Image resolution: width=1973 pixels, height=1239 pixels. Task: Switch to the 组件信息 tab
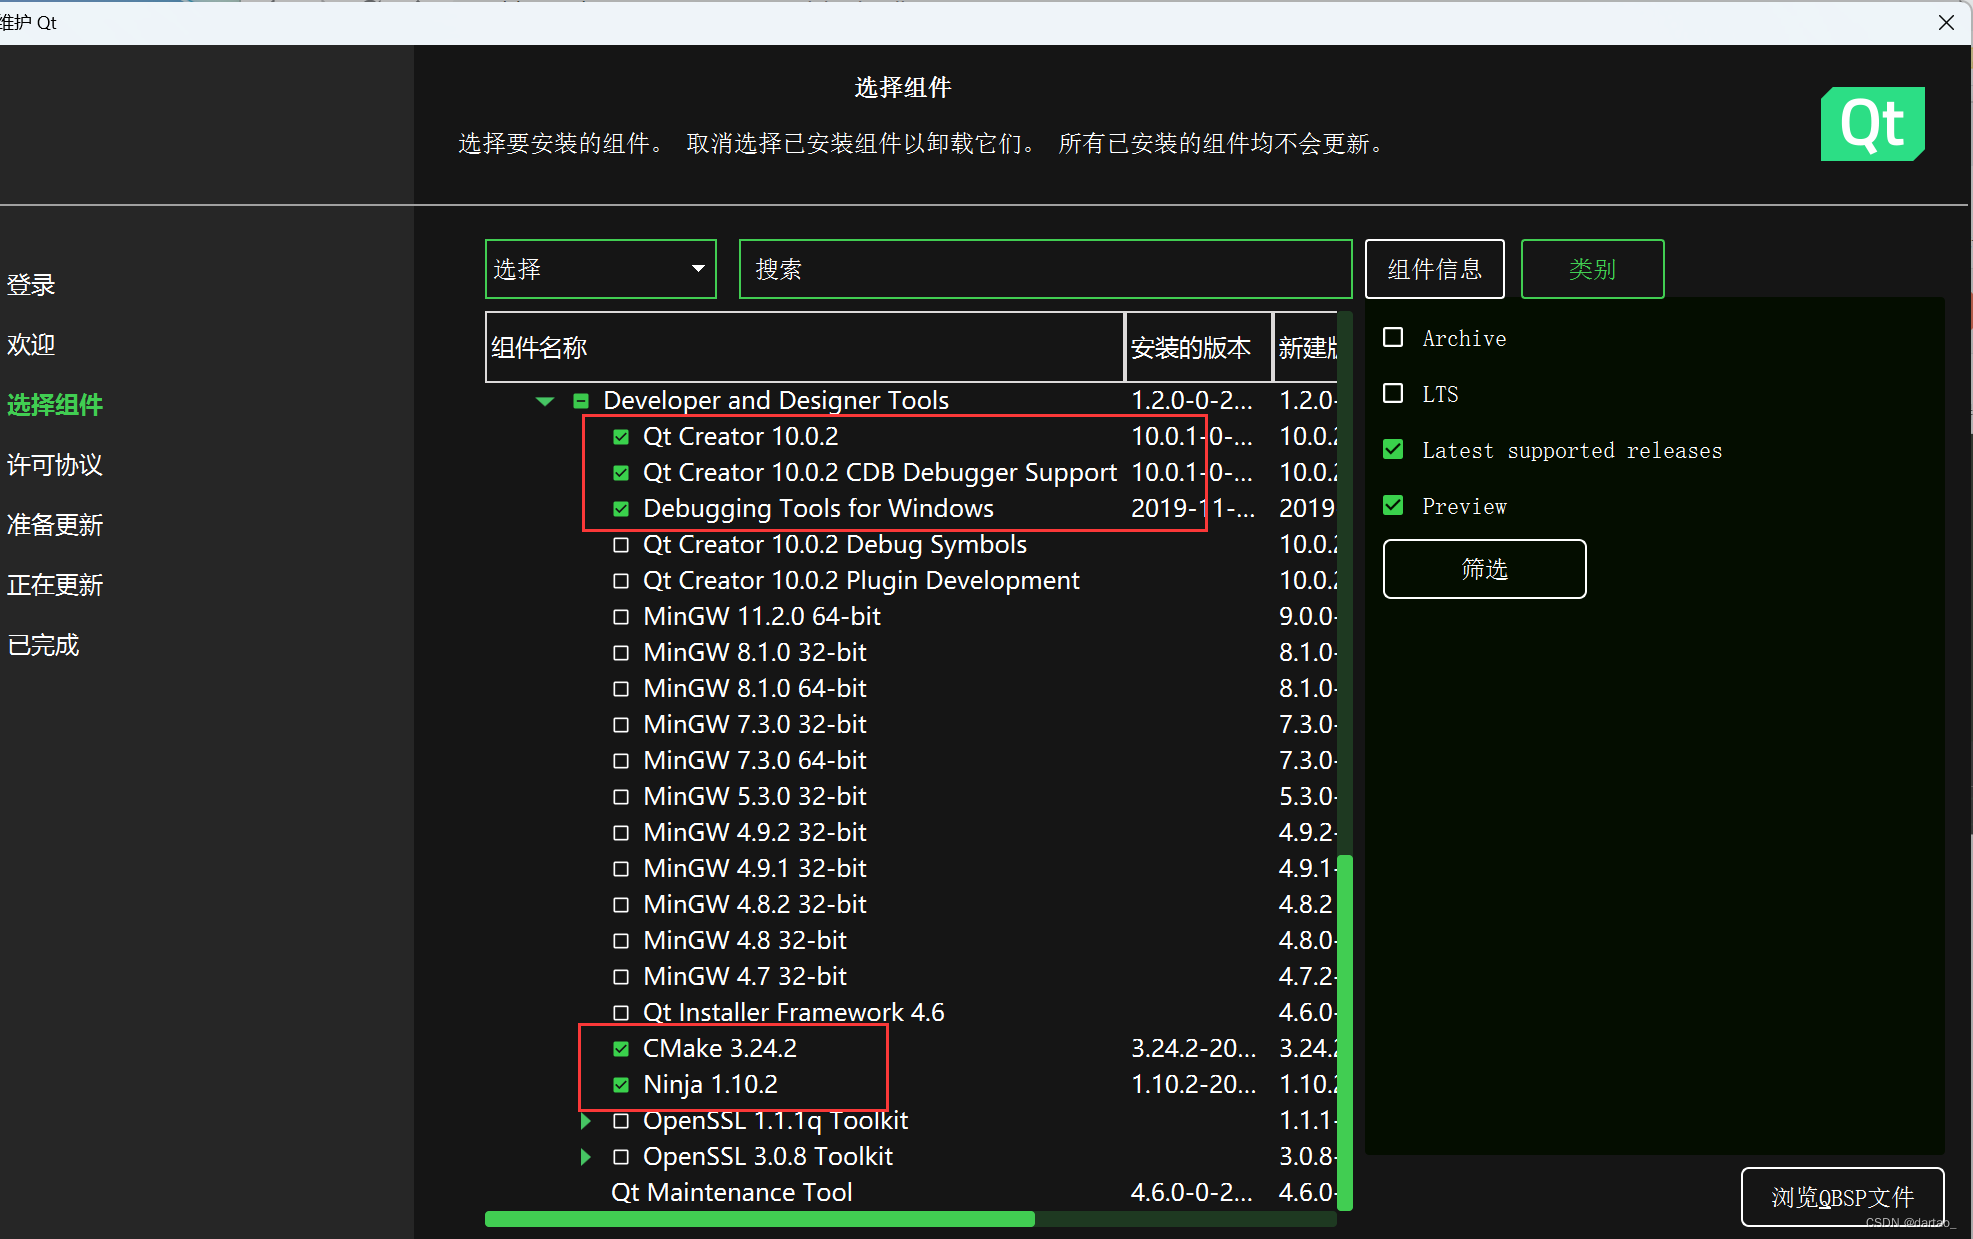click(1434, 269)
